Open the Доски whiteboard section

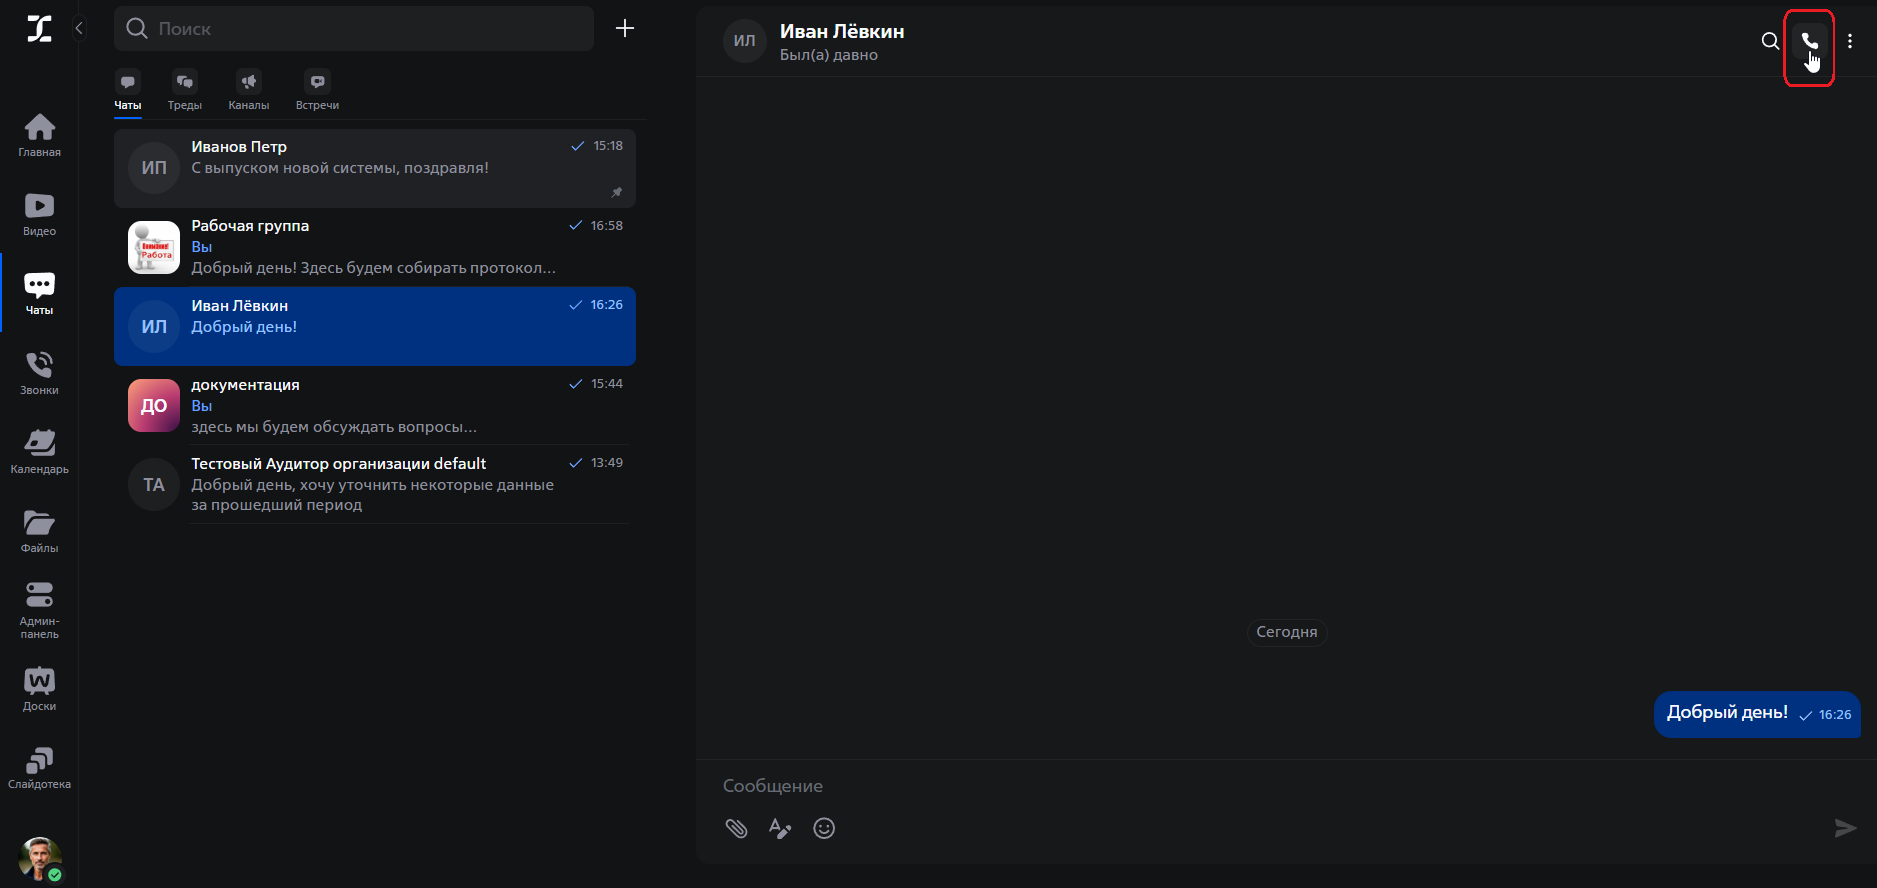tap(39, 690)
